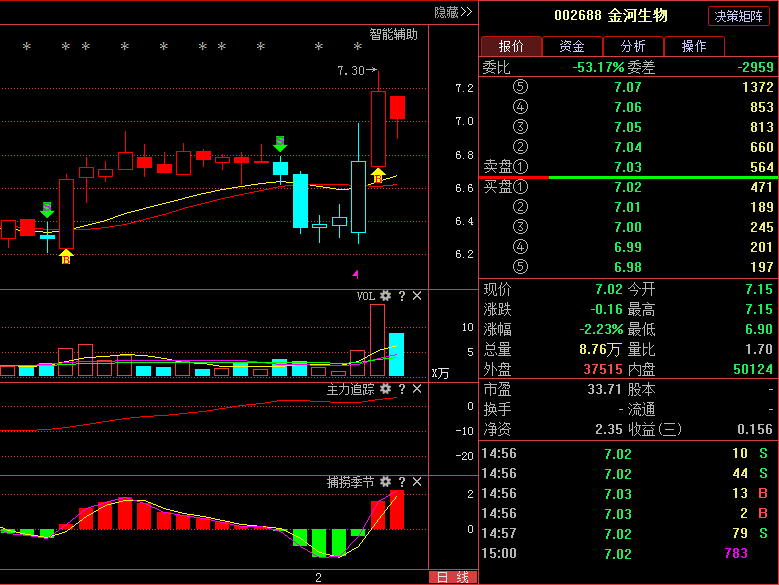This screenshot has height=585, width=779.
Task: Open help for the VOL indicator
Action: pyautogui.click(x=402, y=296)
